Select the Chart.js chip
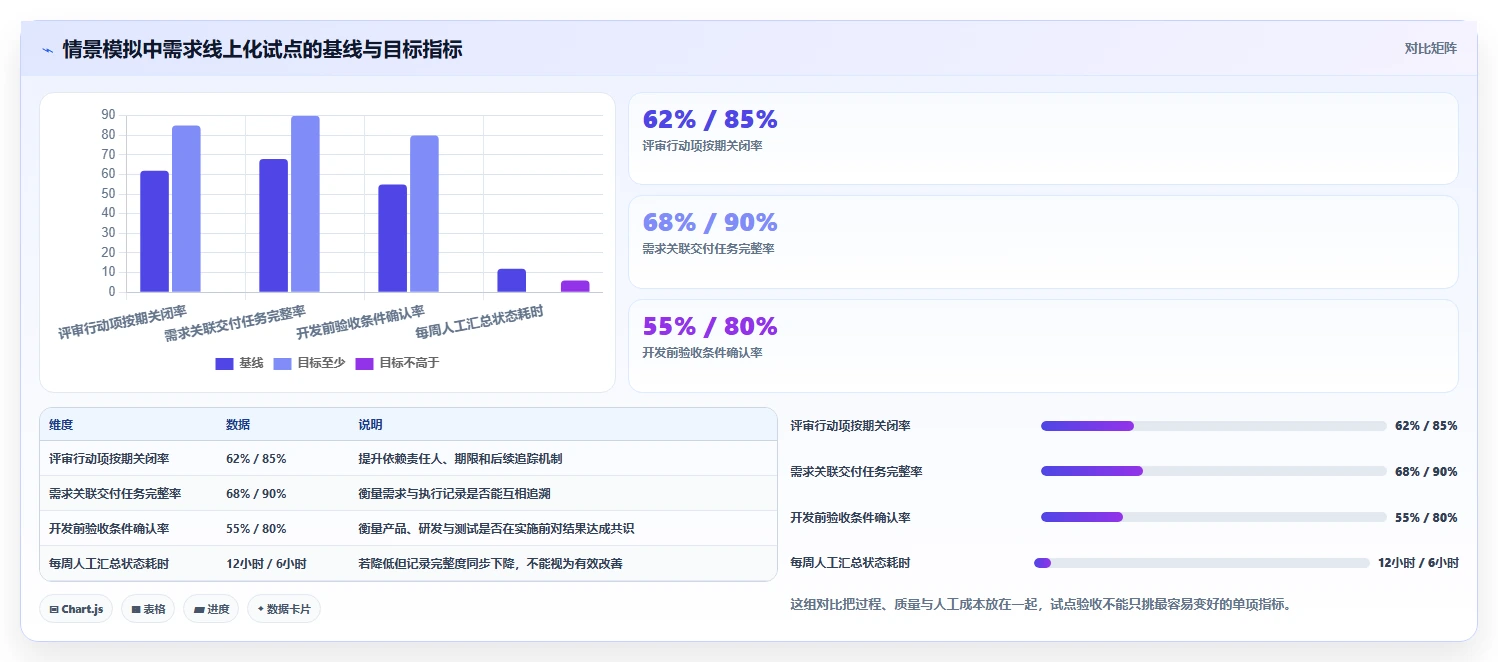The image size is (1498, 662). 76,609
